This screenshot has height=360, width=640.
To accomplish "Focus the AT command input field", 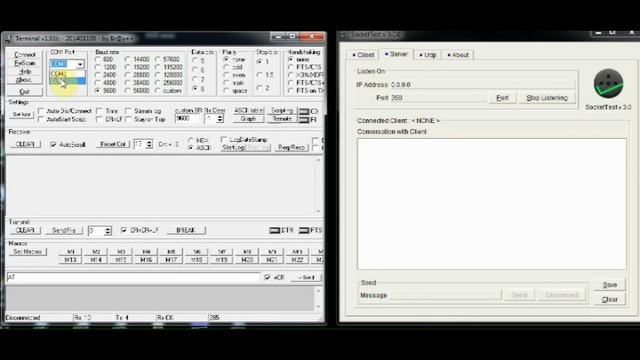I will coord(133,278).
